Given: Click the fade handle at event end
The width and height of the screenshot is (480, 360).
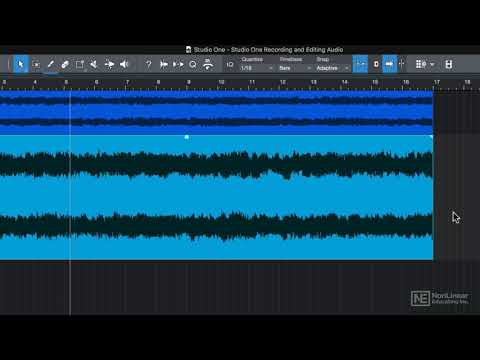Looking at the screenshot, I should [x=431, y=137].
